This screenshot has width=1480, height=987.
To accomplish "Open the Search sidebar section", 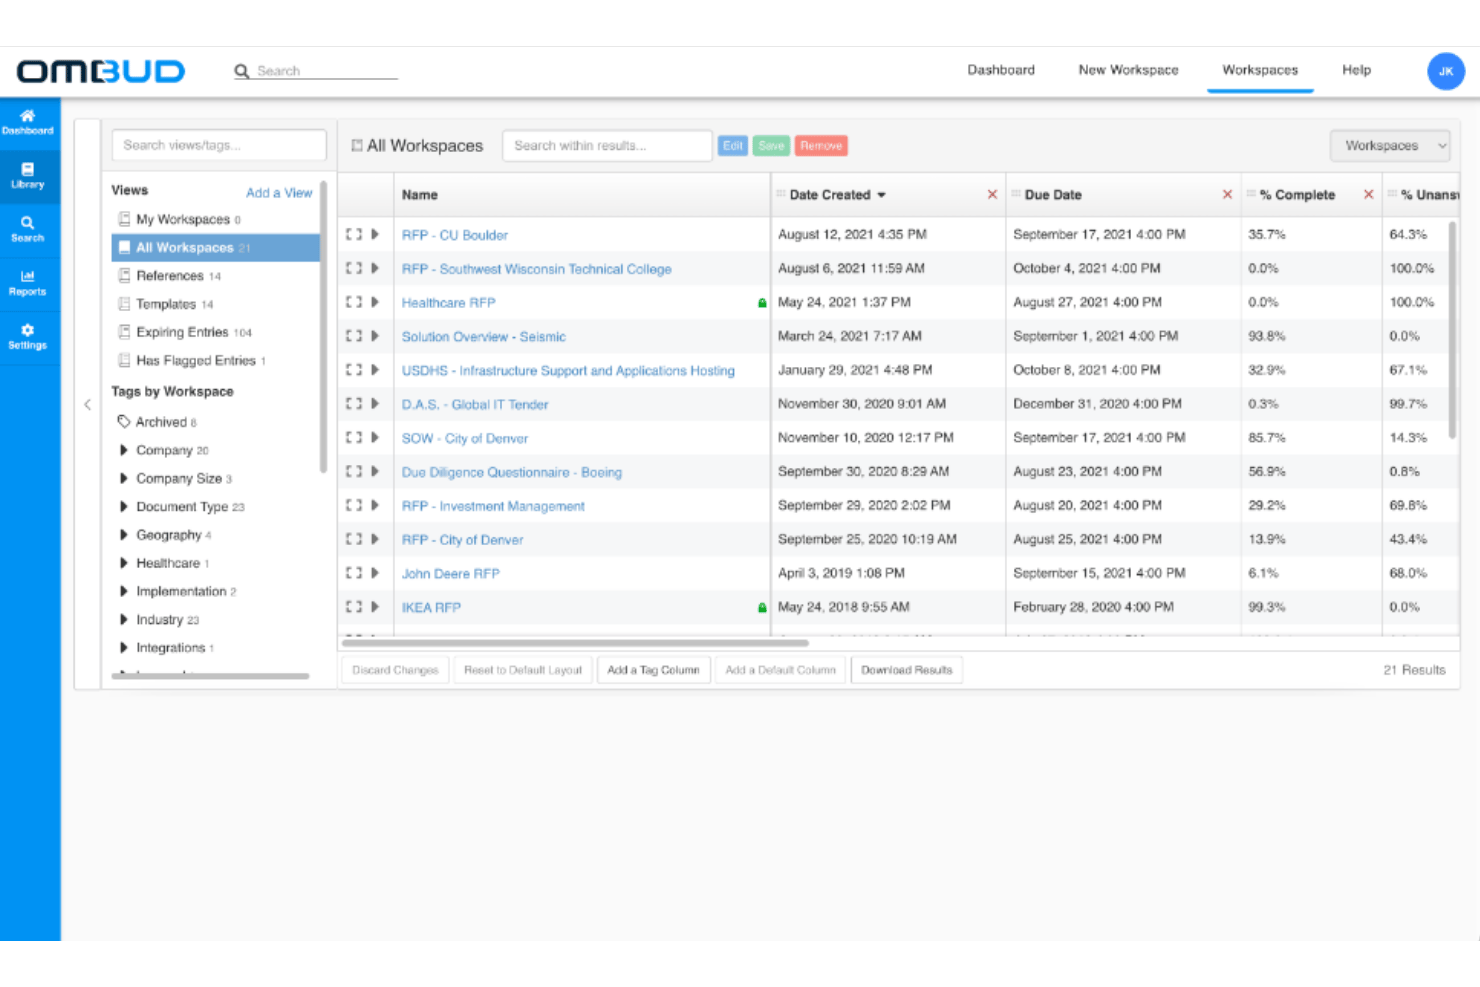I will (28, 229).
